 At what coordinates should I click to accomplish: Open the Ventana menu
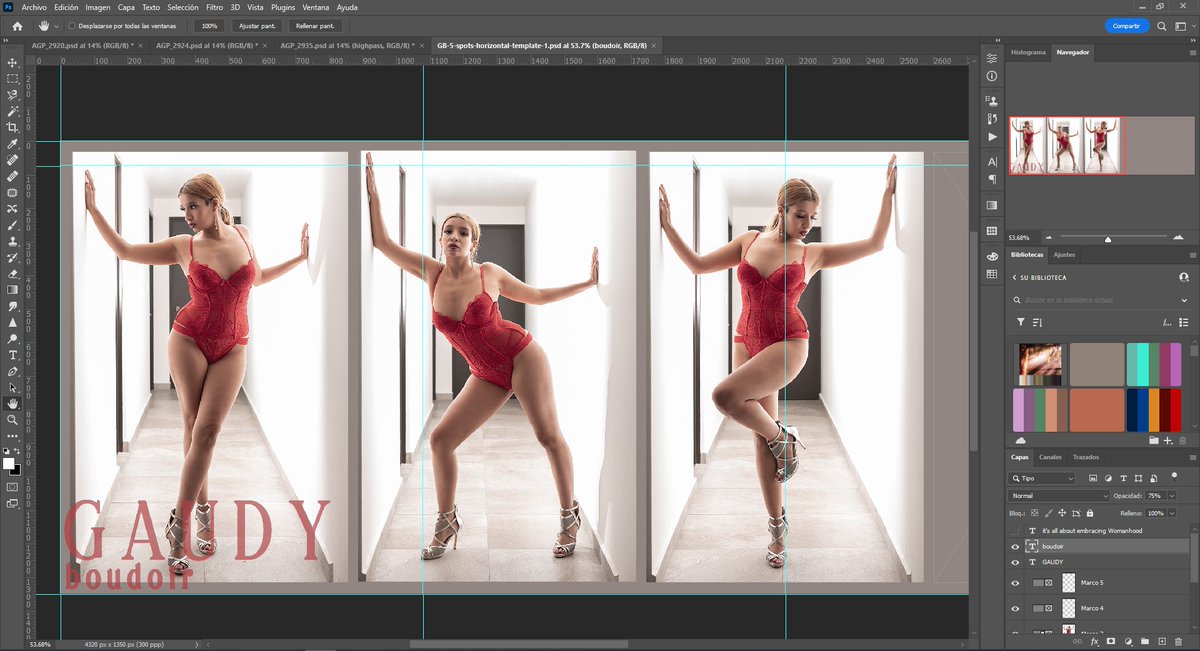point(316,7)
